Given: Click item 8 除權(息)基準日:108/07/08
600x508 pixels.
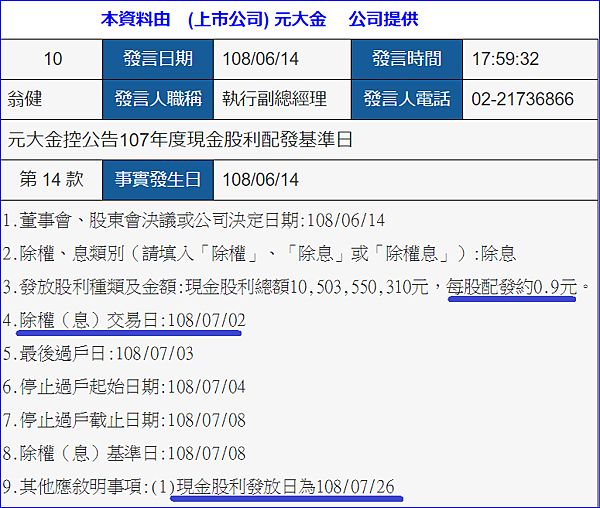Looking at the screenshot, I should pyautogui.click(x=124, y=454).
